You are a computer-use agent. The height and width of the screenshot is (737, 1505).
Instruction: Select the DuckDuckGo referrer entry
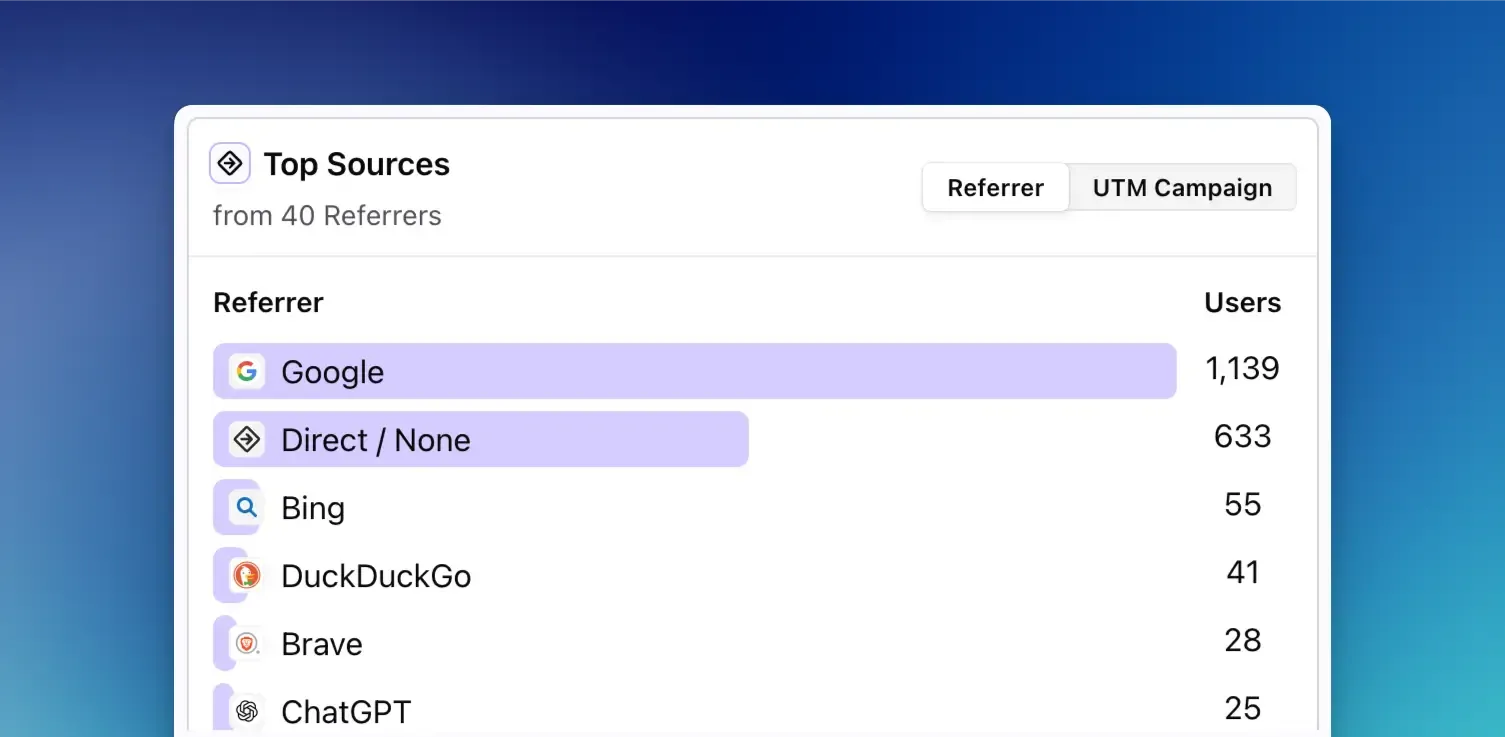[376, 575]
